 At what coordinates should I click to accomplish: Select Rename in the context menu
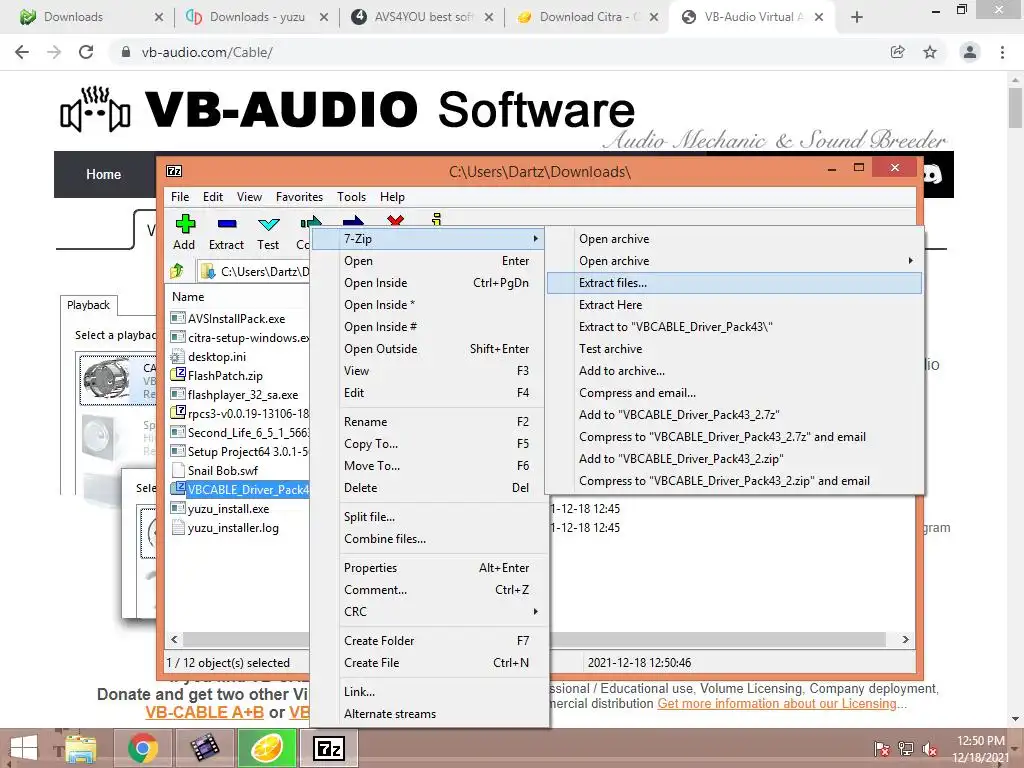click(x=428, y=422)
